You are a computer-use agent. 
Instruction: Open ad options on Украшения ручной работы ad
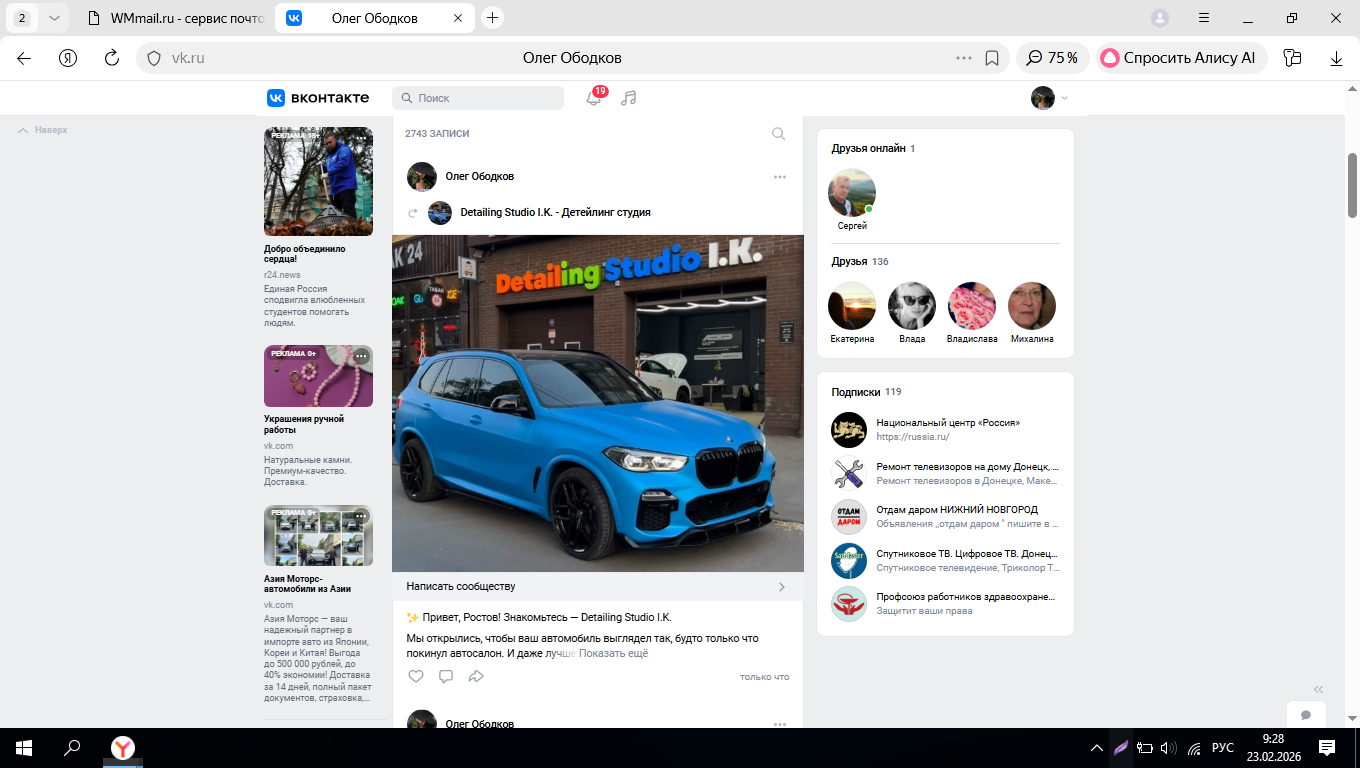(361, 356)
